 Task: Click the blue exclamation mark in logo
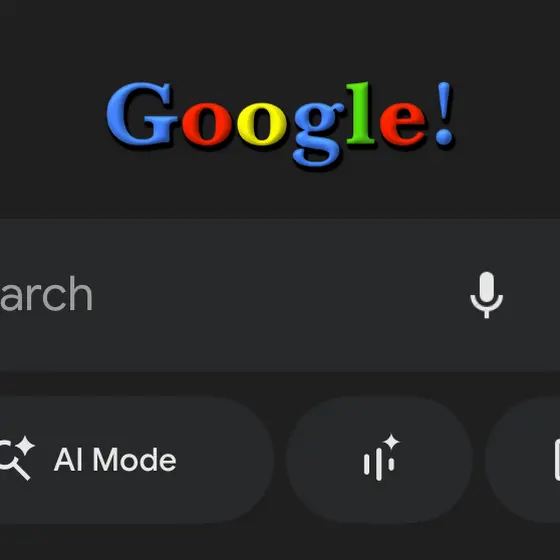click(444, 113)
